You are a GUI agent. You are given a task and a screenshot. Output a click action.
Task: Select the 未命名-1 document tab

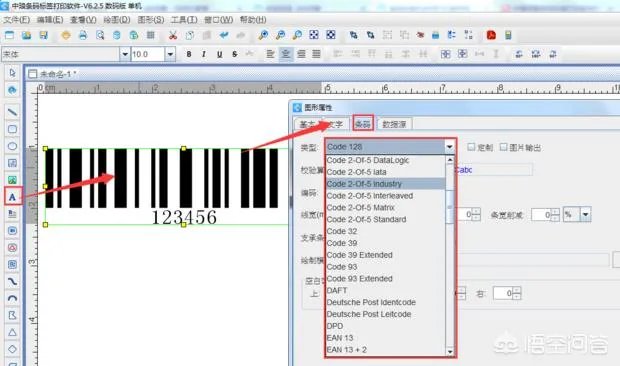pyautogui.click(x=53, y=74)
